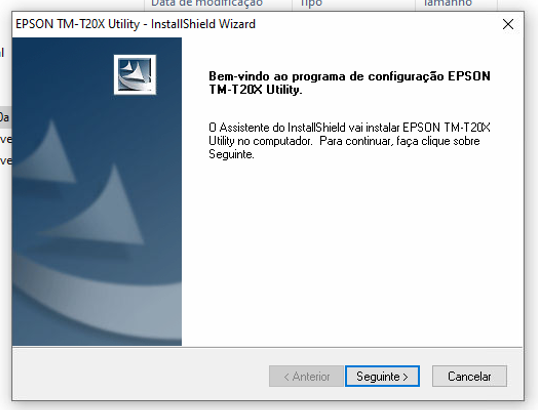Sort by the Tipo column header
This screenshot has height=410, width=538.
point(311,3)
